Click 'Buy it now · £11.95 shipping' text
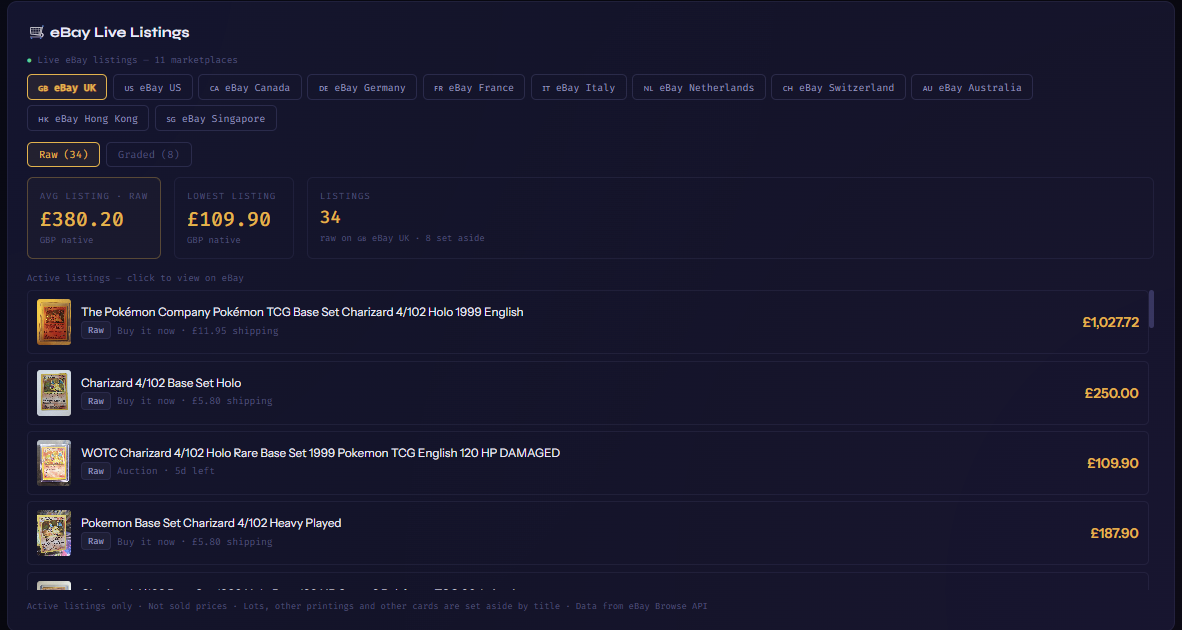Image resolution: width=1182 pixels, height=630 pixels. 198,331
